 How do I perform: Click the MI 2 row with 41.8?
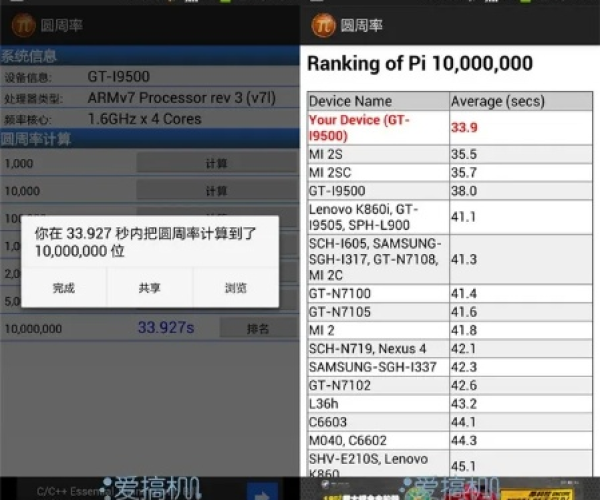click(450, 330)
